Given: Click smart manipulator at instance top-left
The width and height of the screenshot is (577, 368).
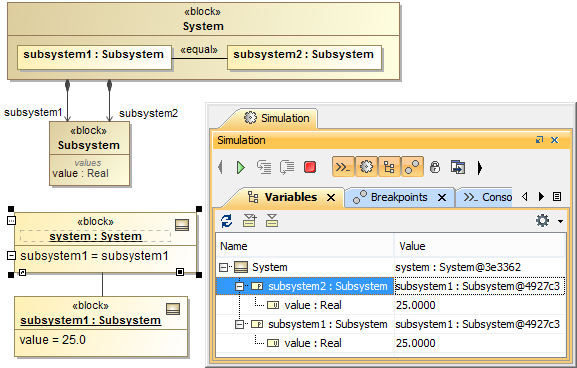Looking at the screenshot, I should pyautogui.click(x=11, y=221).
